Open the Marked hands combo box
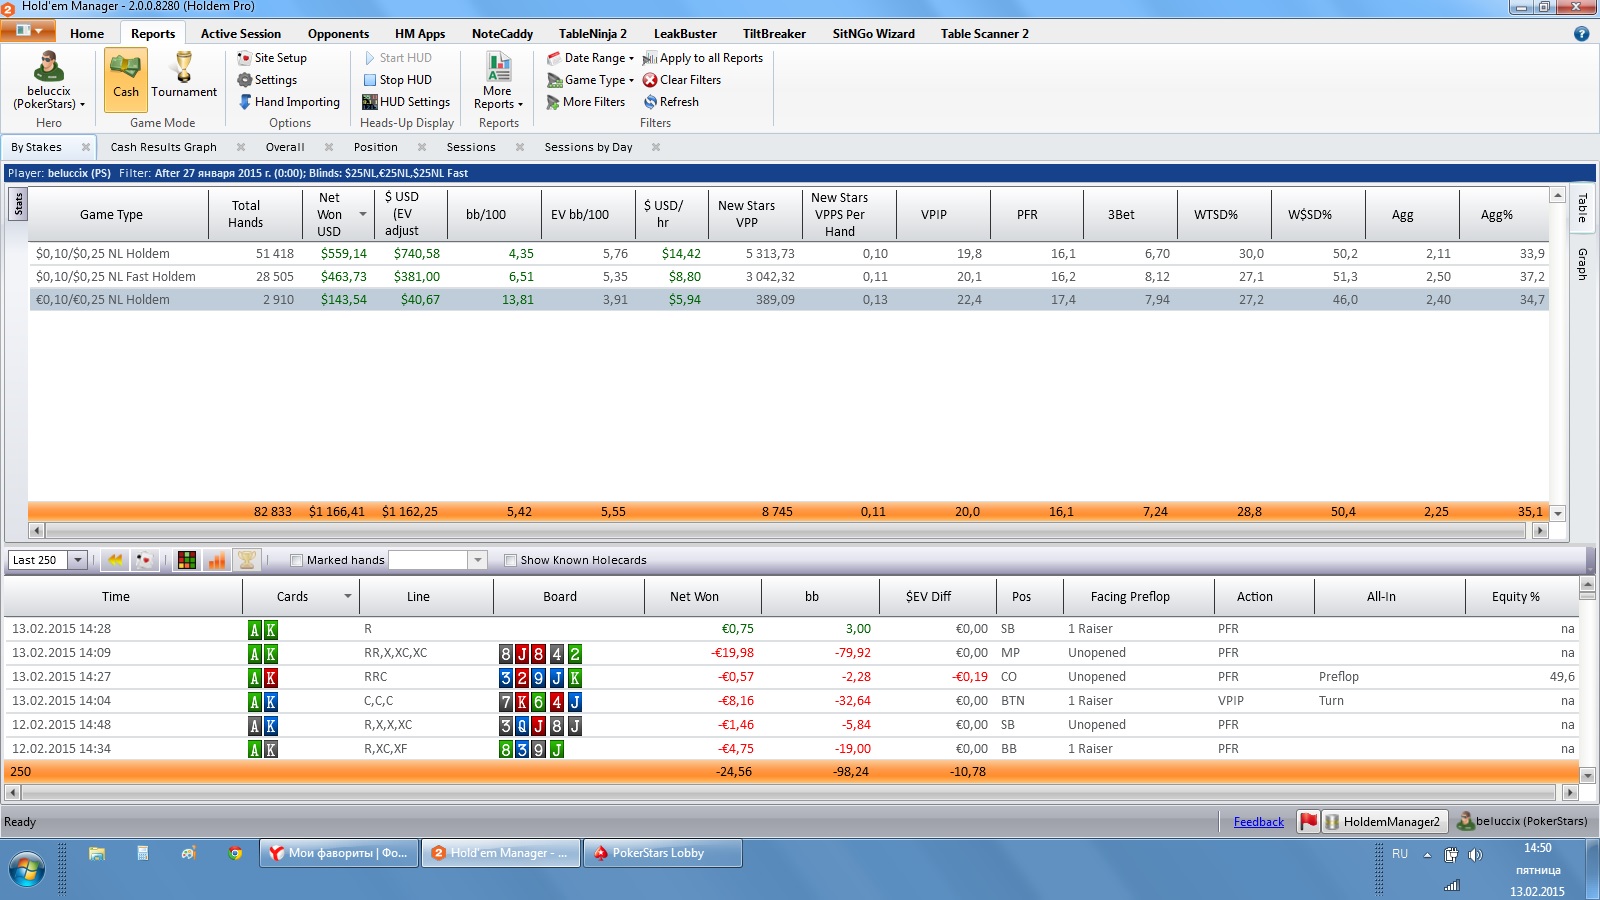The image size is (1600, 900). pyautogui.click(x=437, y=560)
